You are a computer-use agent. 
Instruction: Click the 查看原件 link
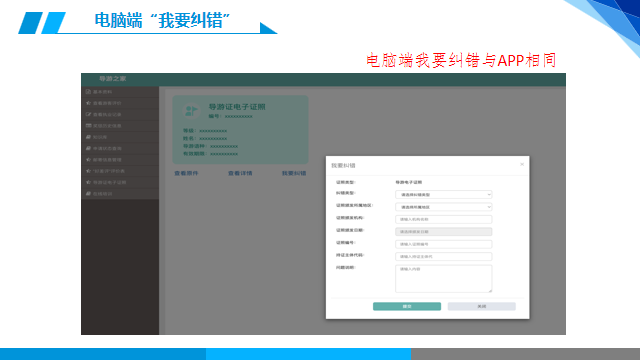(x=186, y=173)
